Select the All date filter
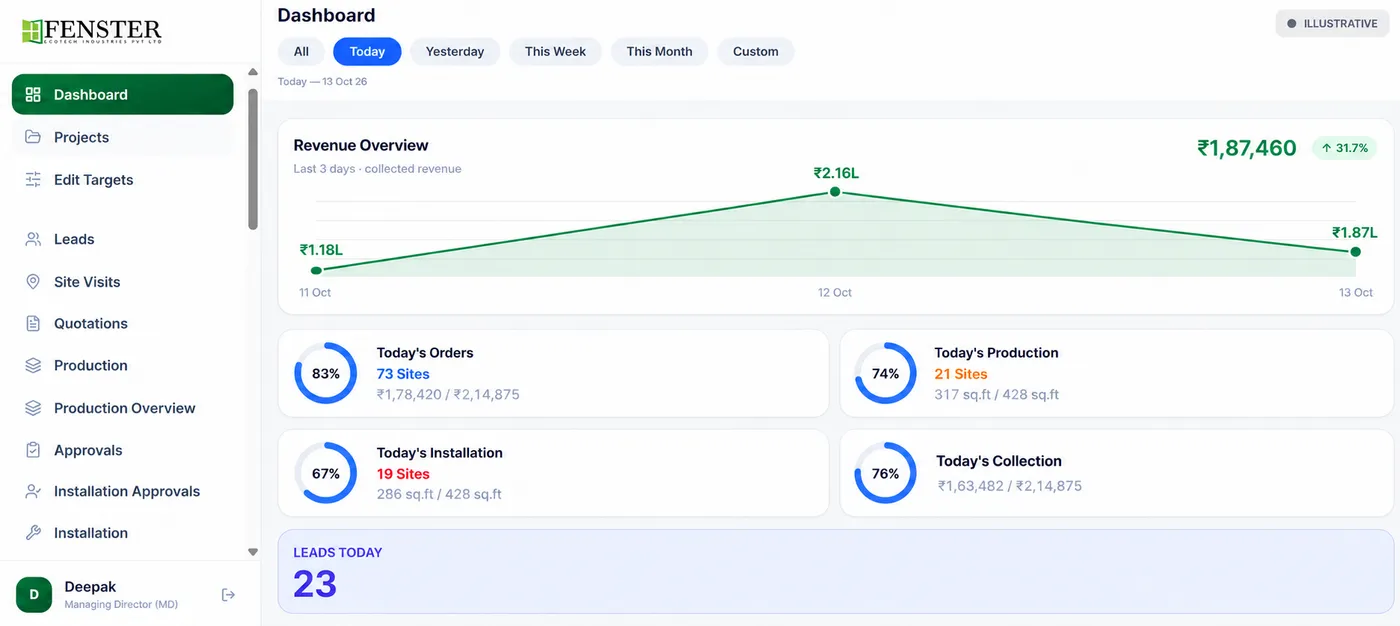1400x626 pixels. pyautogui.click(x=301, y=52)
